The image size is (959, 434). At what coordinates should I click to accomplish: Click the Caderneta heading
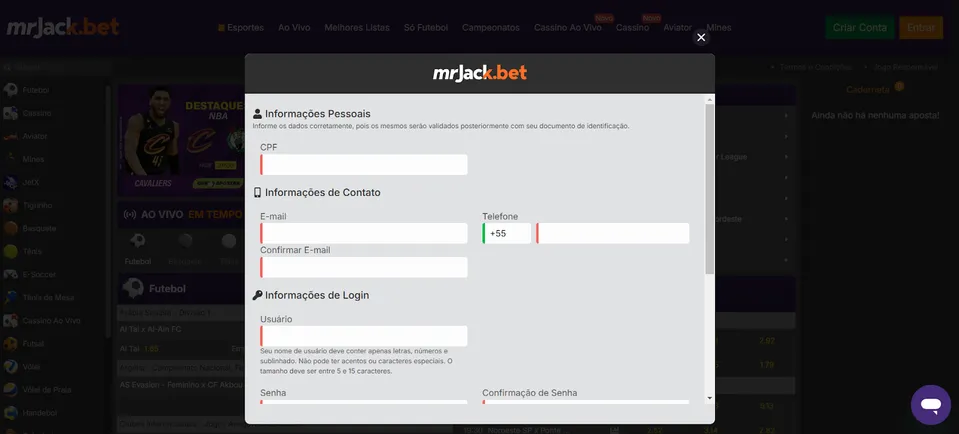point(868,89)
